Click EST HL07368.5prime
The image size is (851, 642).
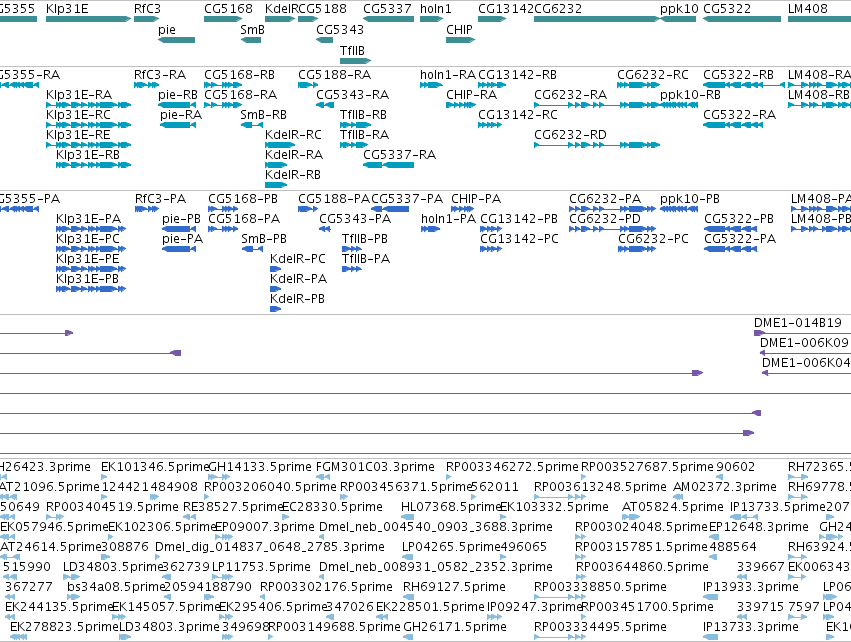(x=407, y=517)
